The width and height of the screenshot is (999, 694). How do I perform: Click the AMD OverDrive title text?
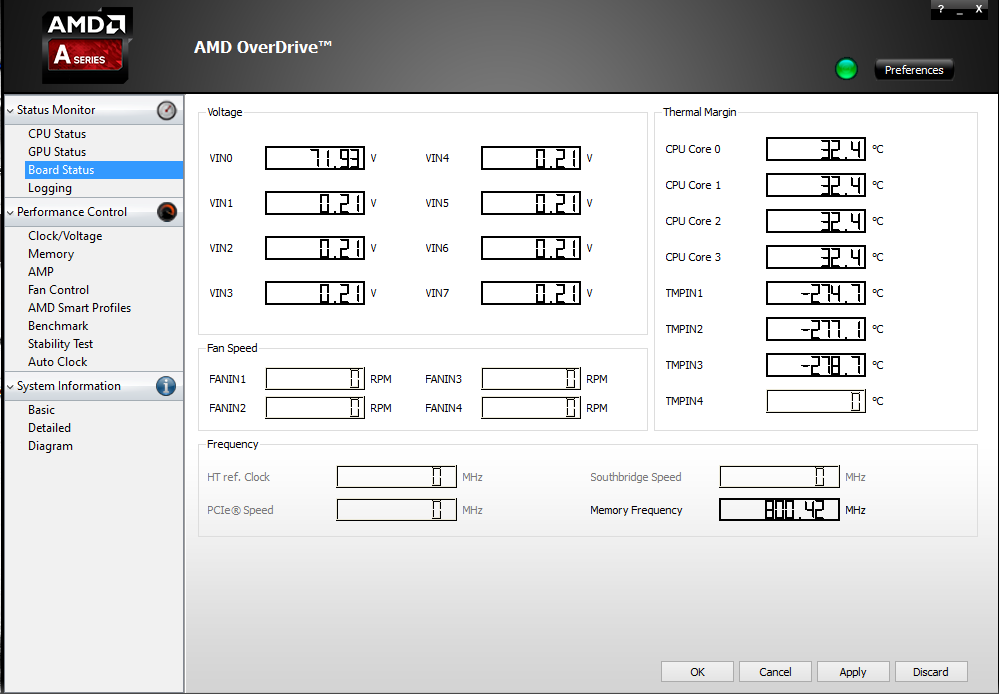coord(262,47)
